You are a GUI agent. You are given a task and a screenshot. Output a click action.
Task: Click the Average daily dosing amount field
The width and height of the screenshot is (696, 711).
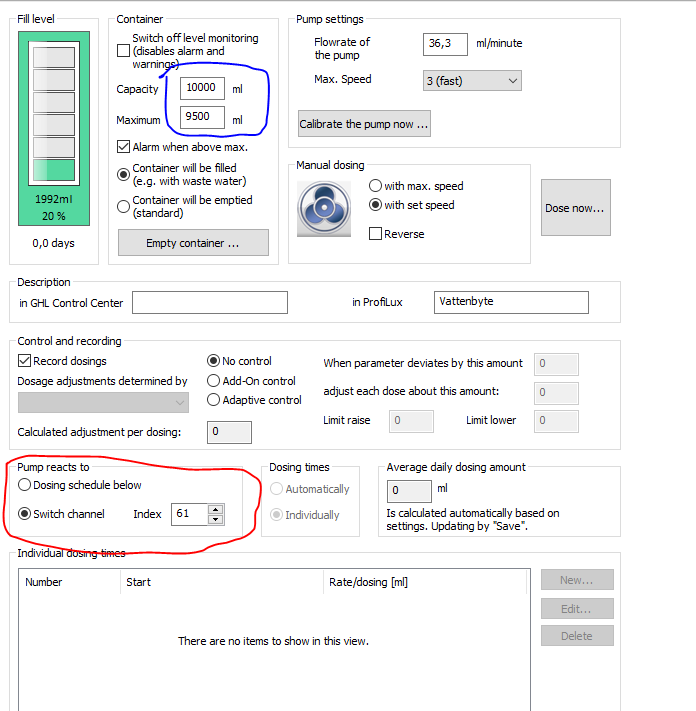pyautogui.click(x=409, y=491)
